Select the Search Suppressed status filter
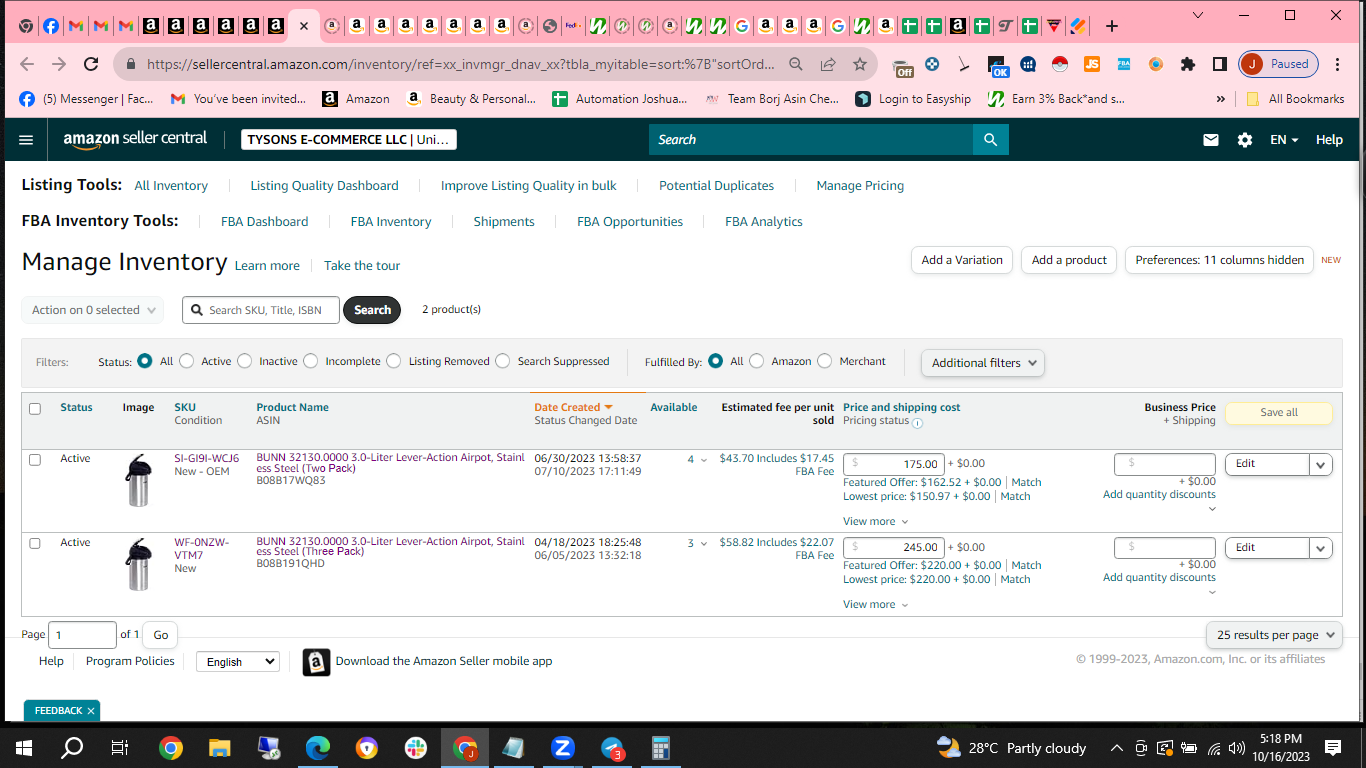The width and height of the screenshot is (1366, 768). pos(503,361)
